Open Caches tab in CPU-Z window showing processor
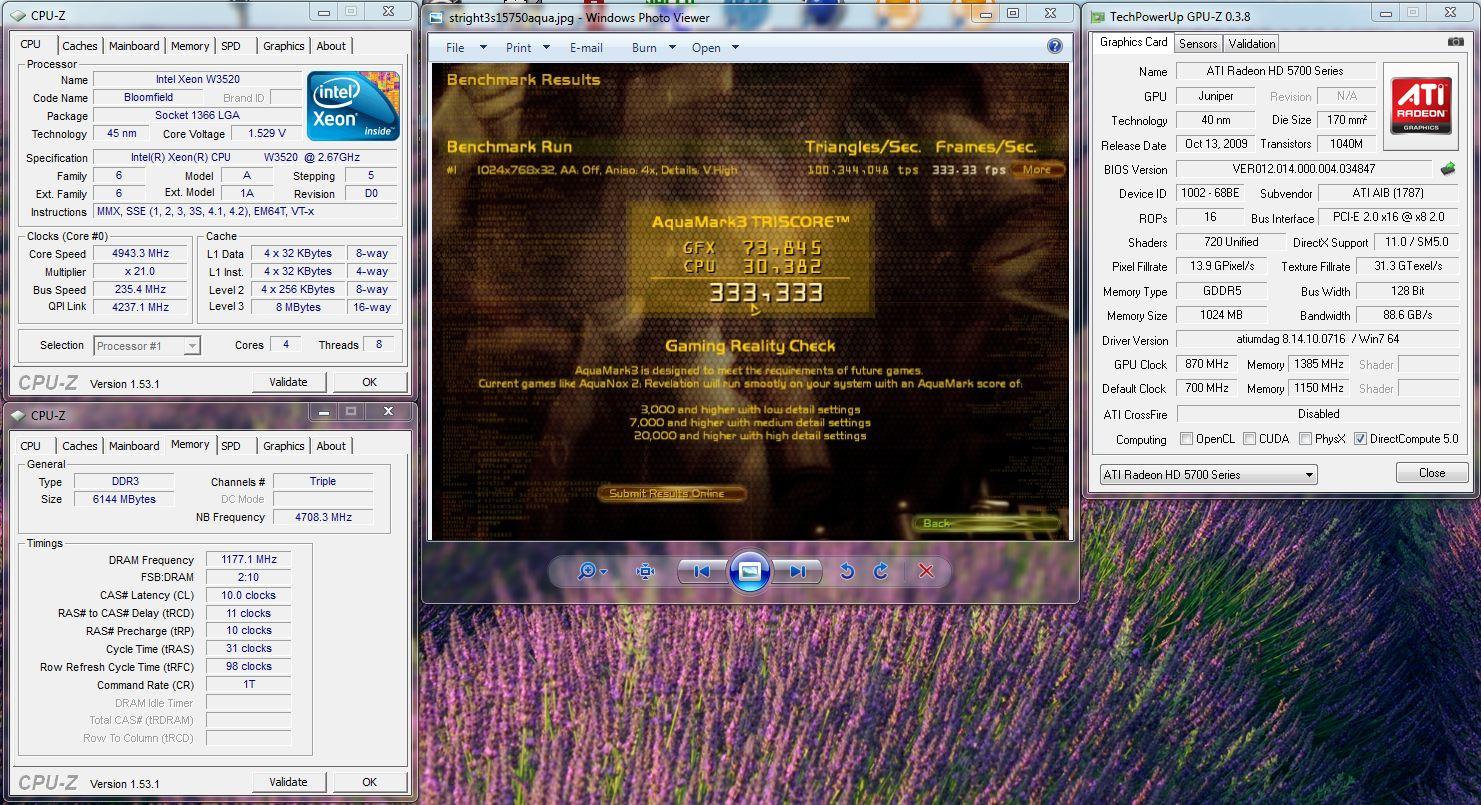Screen dimensions: 1481x805 80,46
